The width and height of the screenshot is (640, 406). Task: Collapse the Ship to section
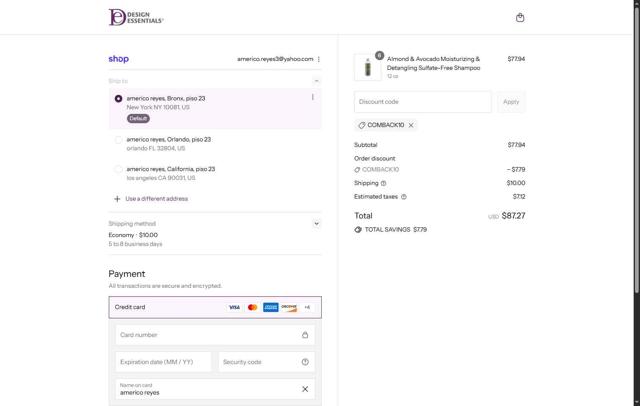coord(316,81)
